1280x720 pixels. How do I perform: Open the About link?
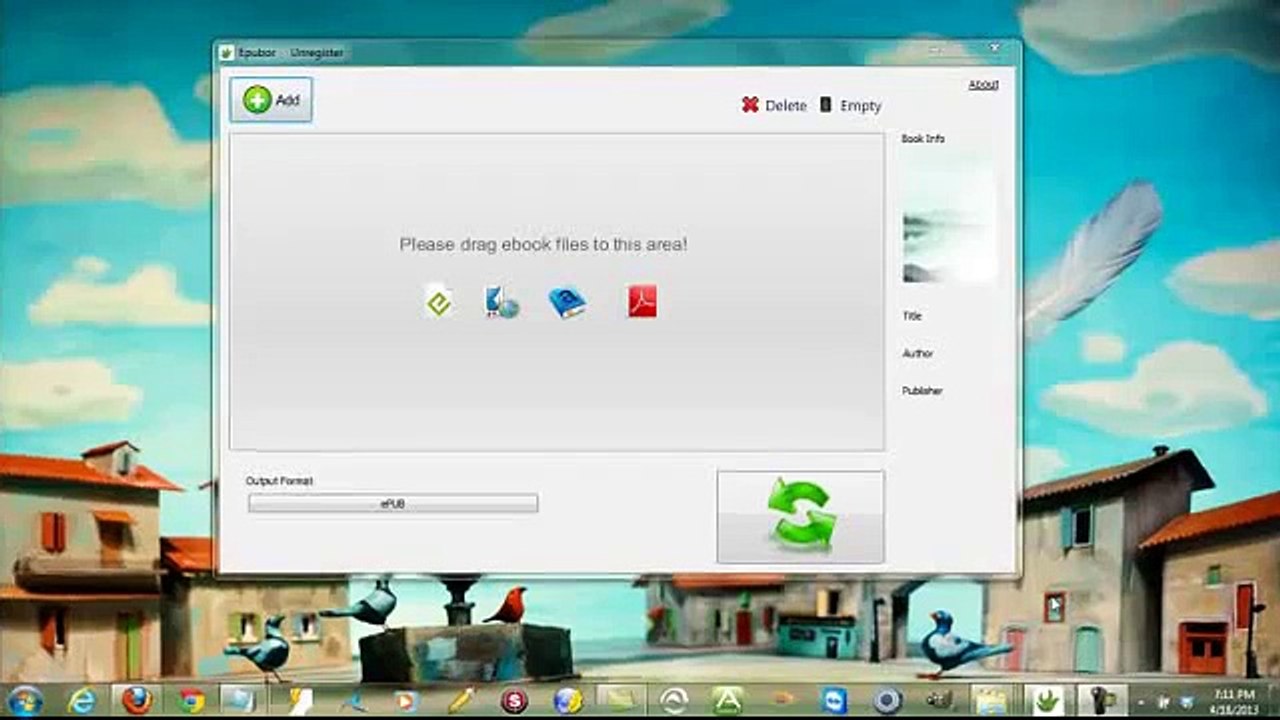click(983, 85)
